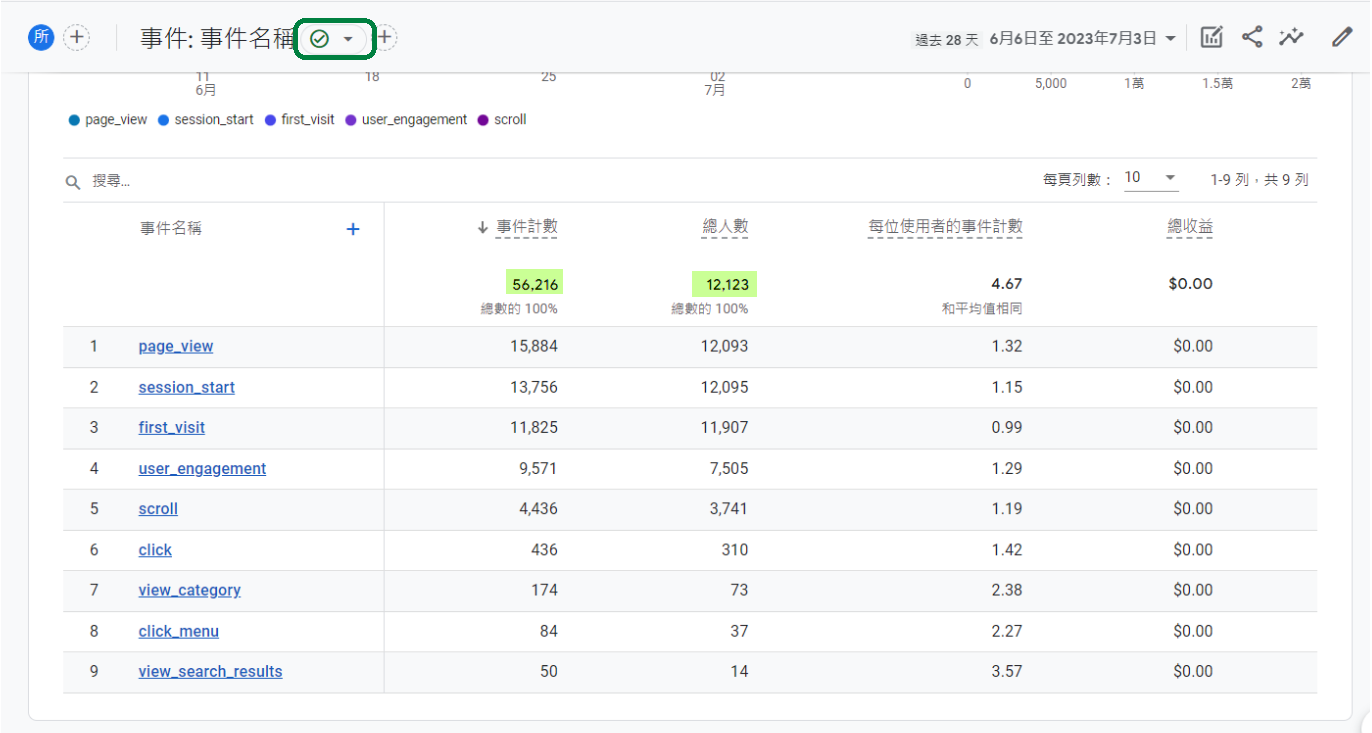Open the scroll event link
This screenshot has height=733, width=1372.
coord(158,509)
